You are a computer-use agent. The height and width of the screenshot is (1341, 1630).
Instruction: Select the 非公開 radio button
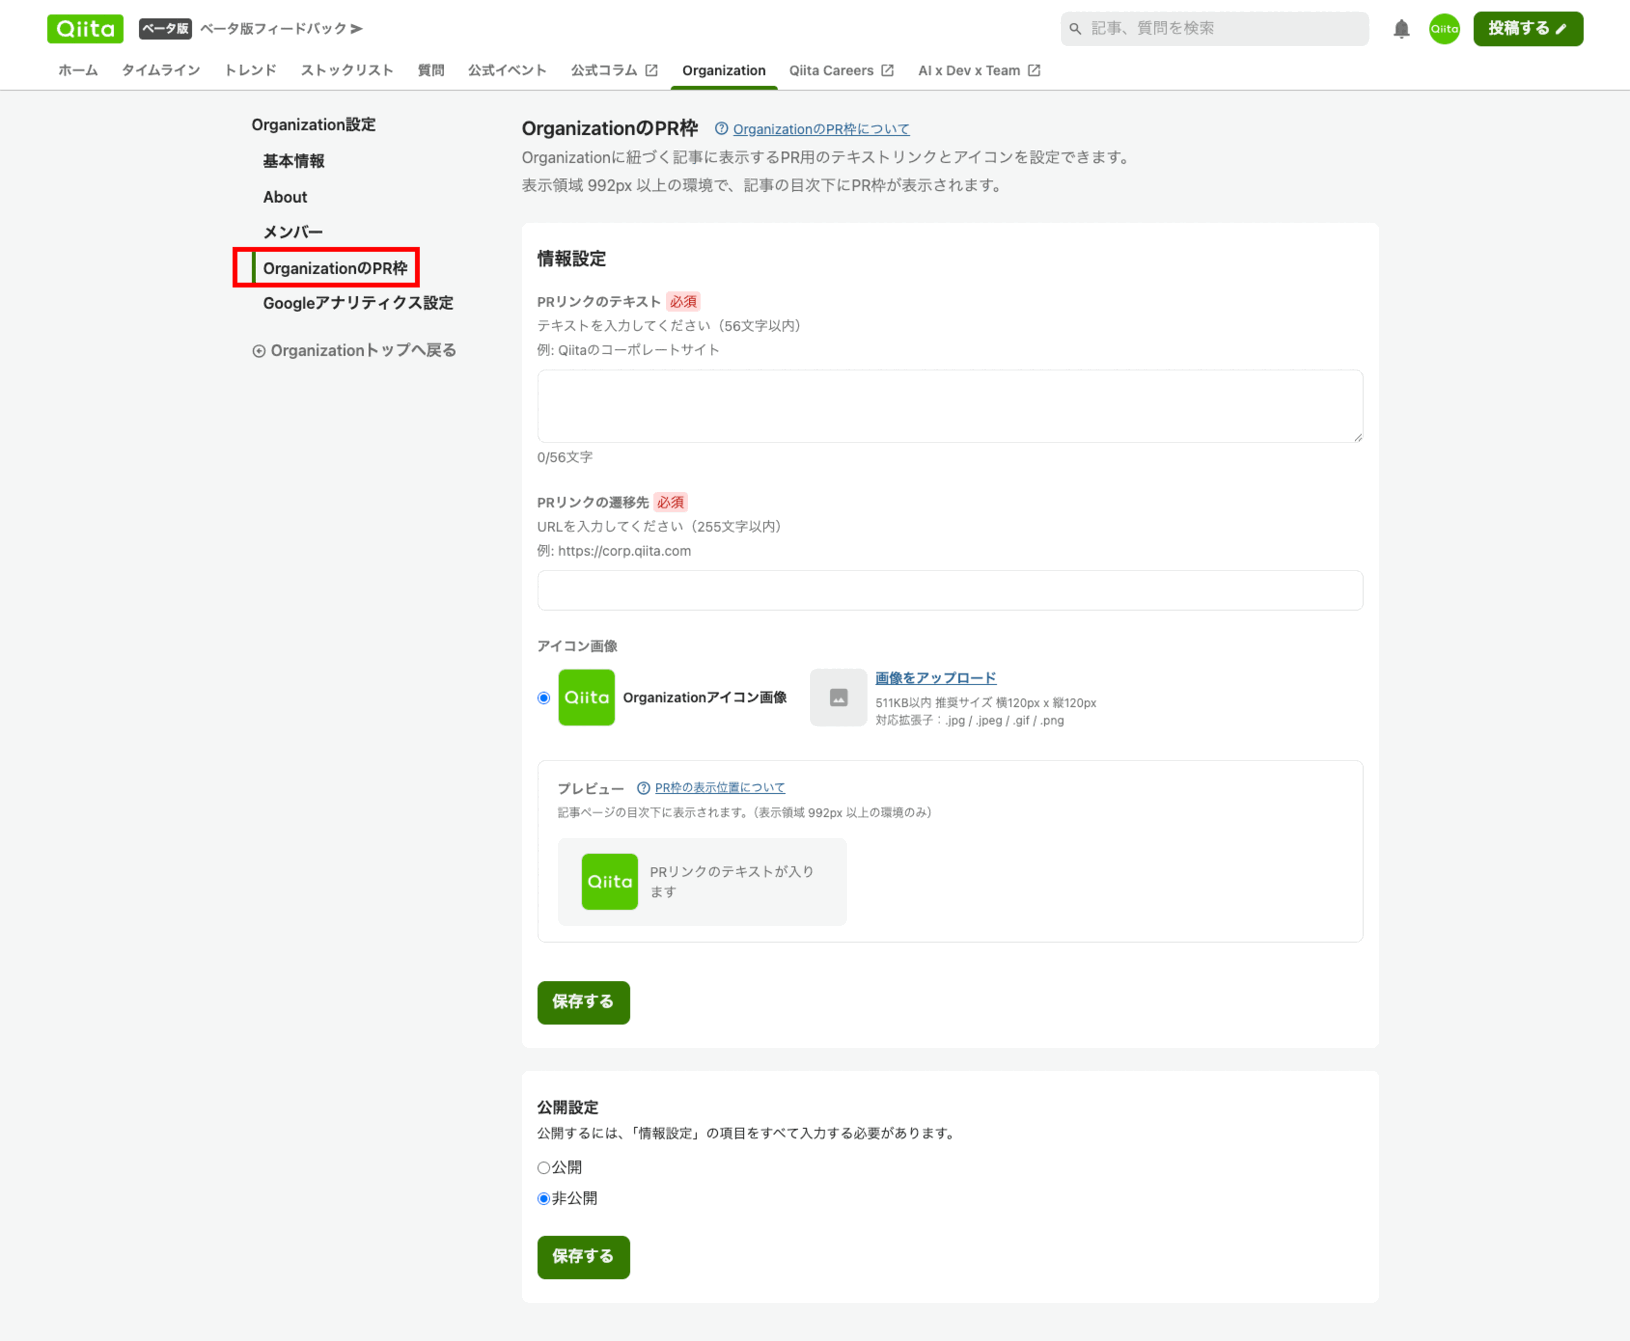tap(543, 1199)
